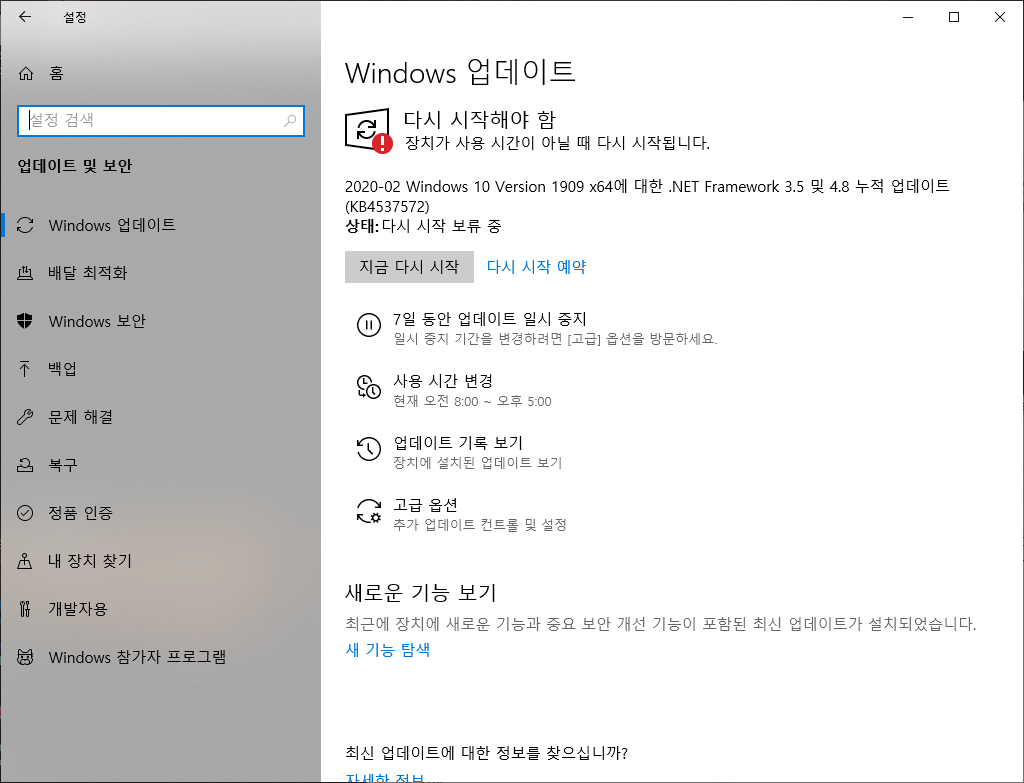Open 사용 시간 변경 option
Image resolution: width=1024 pixels, height=783 pixels.
click(x=443, y=381)
